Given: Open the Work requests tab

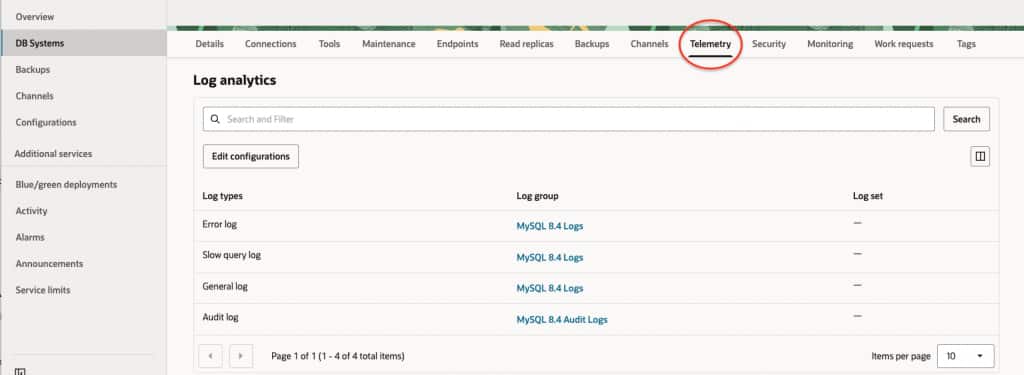Looking at the screenshot, I should 904,44.
